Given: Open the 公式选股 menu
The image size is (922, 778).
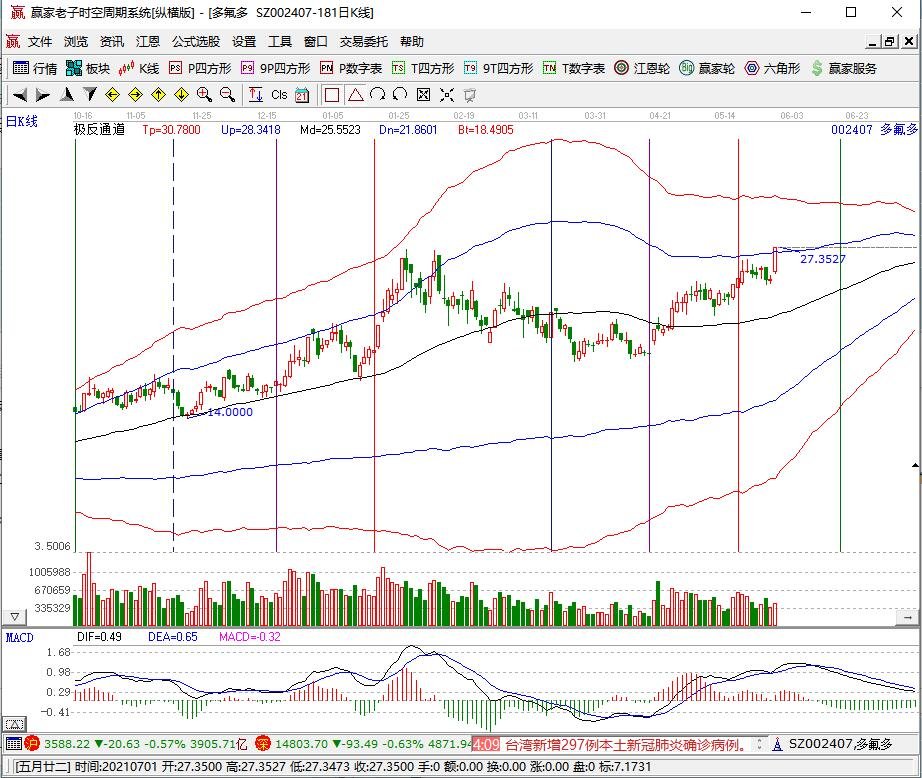Looking at the screenshot, I should [x=196, y=42].
